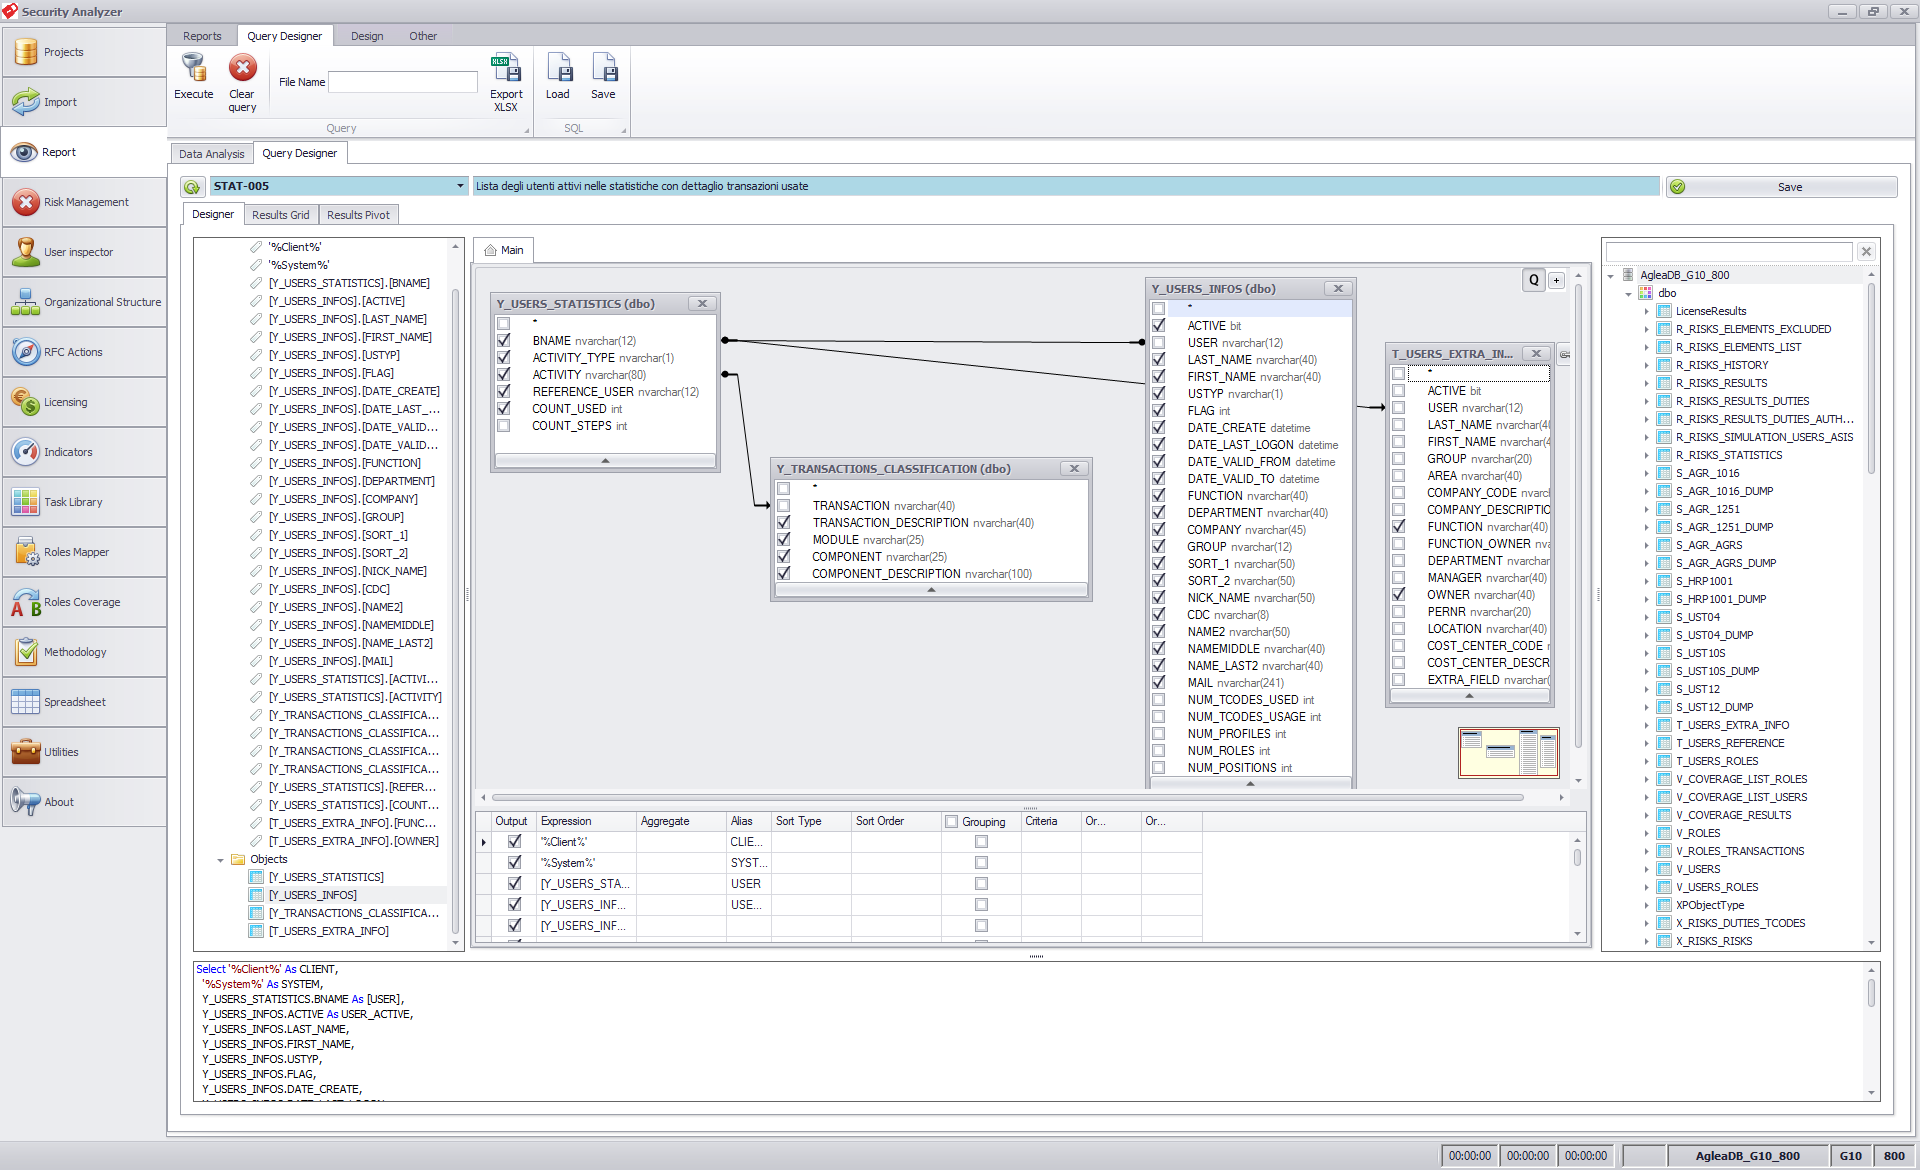1920x1170 pixels.
Task: Click the Save SQL icon in ribbon
Action: (x=604, y=68)
